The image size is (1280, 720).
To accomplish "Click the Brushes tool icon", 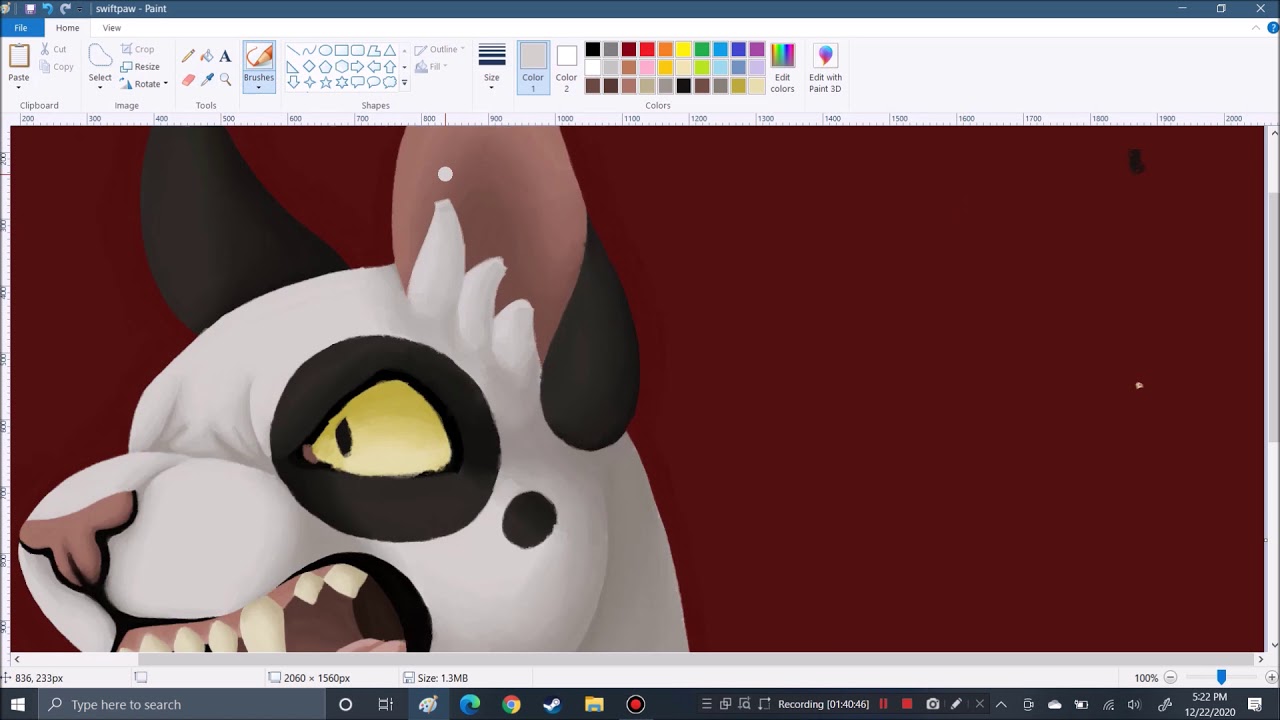I will 259,57.
